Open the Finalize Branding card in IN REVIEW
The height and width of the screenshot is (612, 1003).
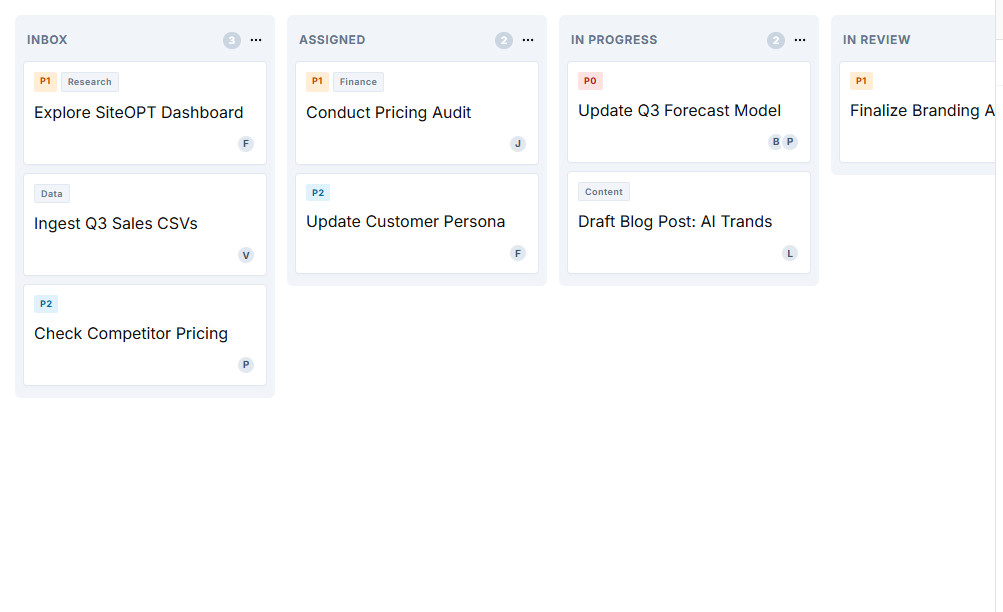[x=920, y=111]
